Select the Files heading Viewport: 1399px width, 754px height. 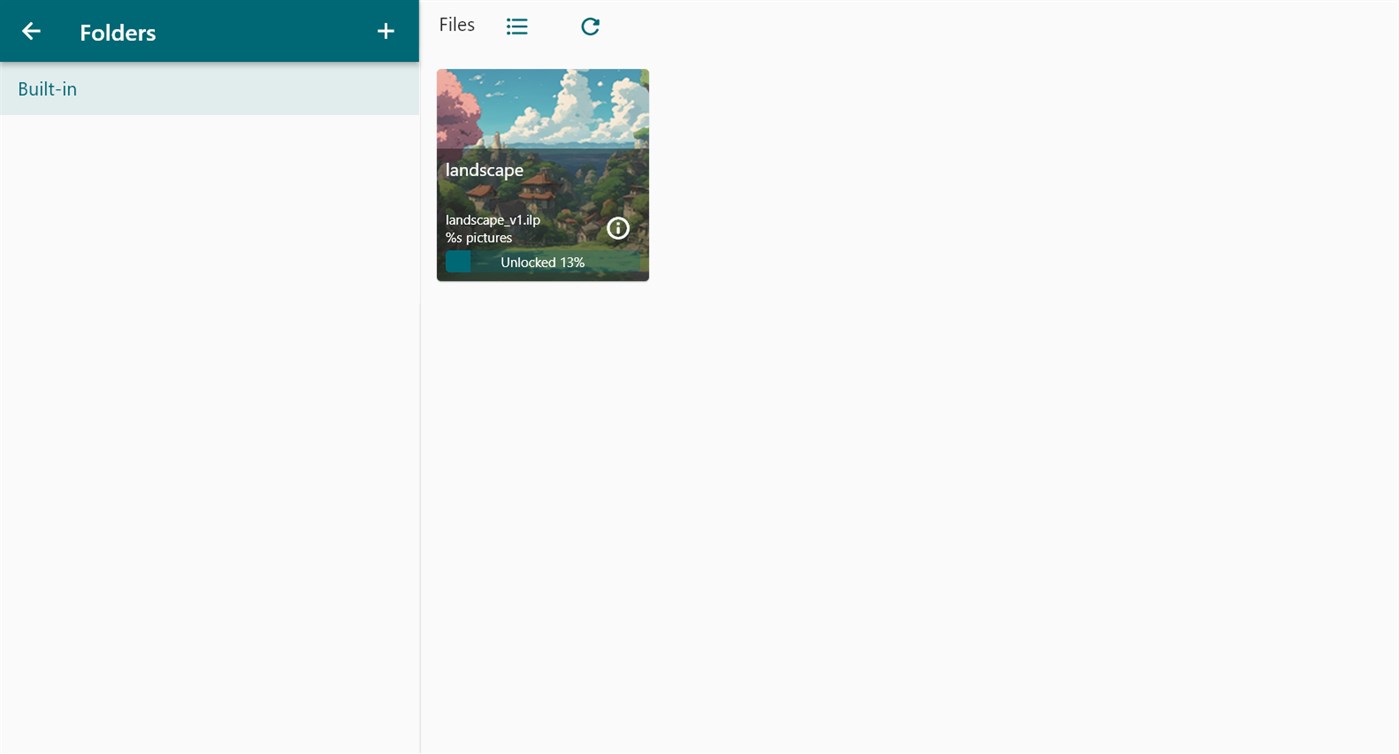[456, 24]
